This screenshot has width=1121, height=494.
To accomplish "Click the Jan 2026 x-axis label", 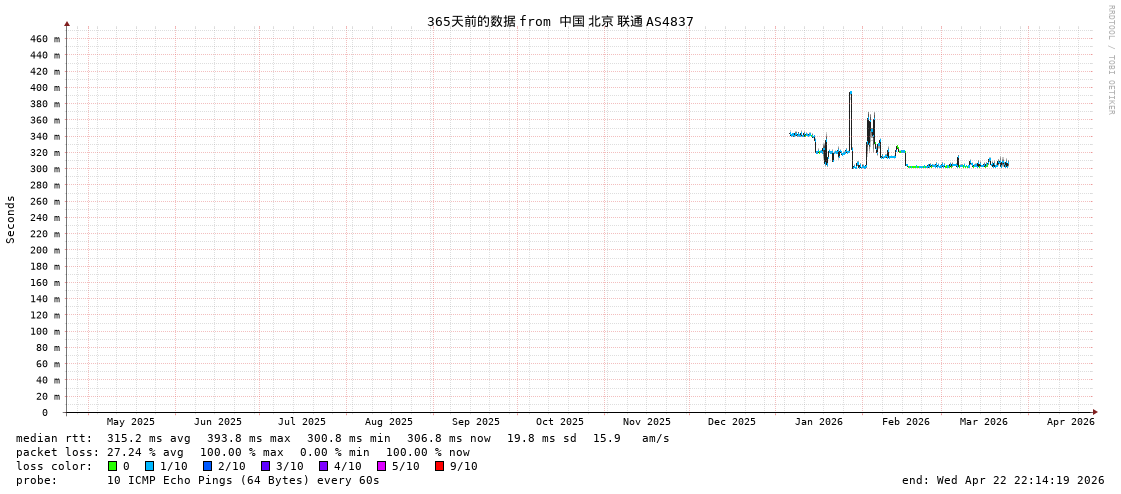I will click(x=818, y=422).
